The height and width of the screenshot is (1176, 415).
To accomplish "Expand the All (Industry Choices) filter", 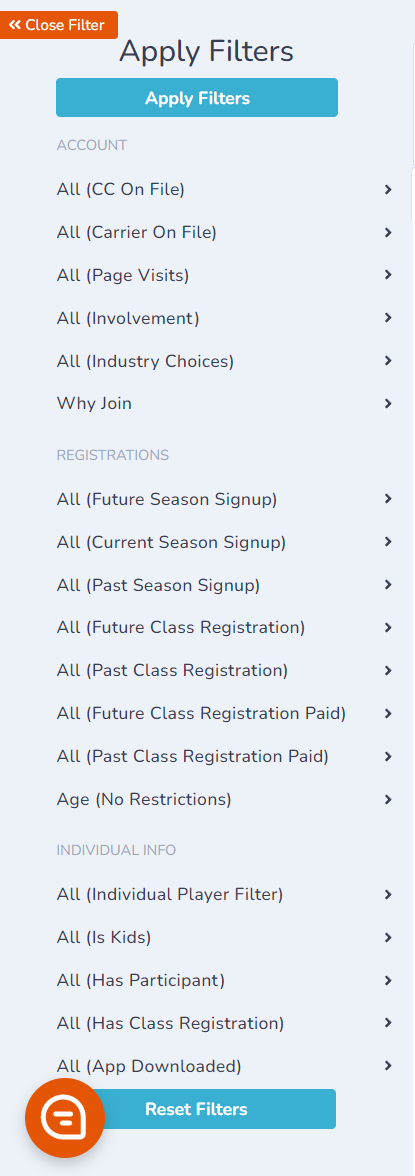I will (x=225, y=361).
